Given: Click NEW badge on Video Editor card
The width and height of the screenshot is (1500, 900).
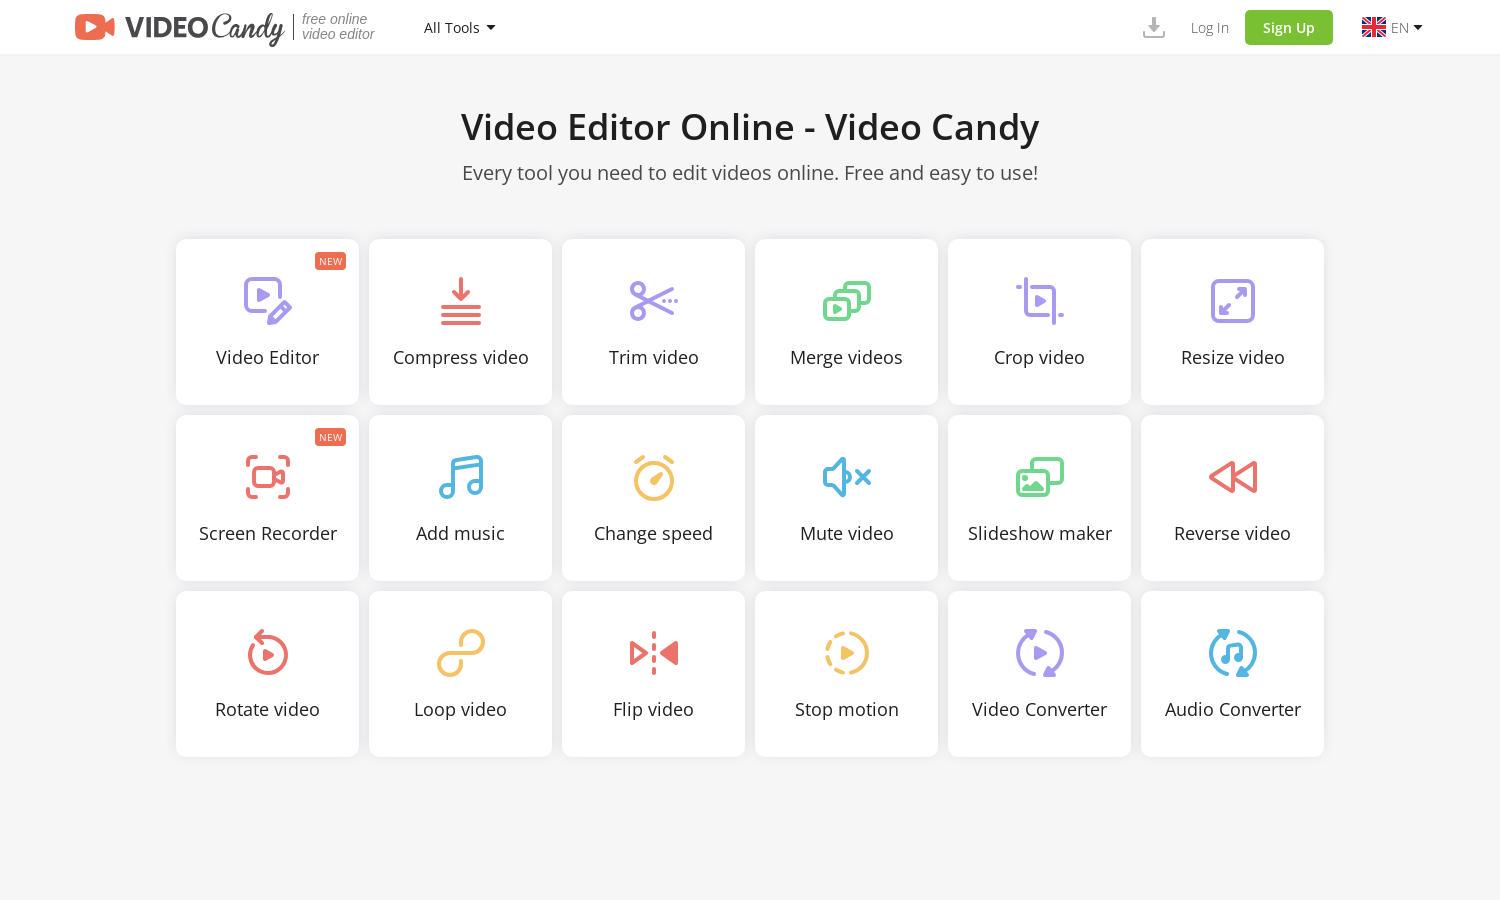Looking at the screenshot, I should pyautogui.click(x=331, y=261).
